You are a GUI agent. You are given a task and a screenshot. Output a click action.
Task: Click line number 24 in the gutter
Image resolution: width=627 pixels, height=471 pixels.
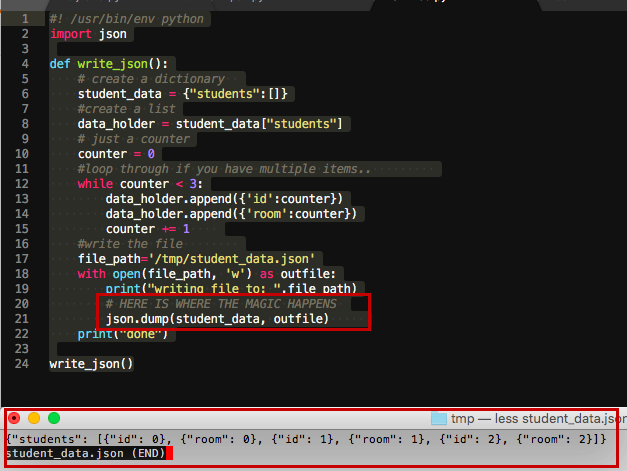coord(22,364)
